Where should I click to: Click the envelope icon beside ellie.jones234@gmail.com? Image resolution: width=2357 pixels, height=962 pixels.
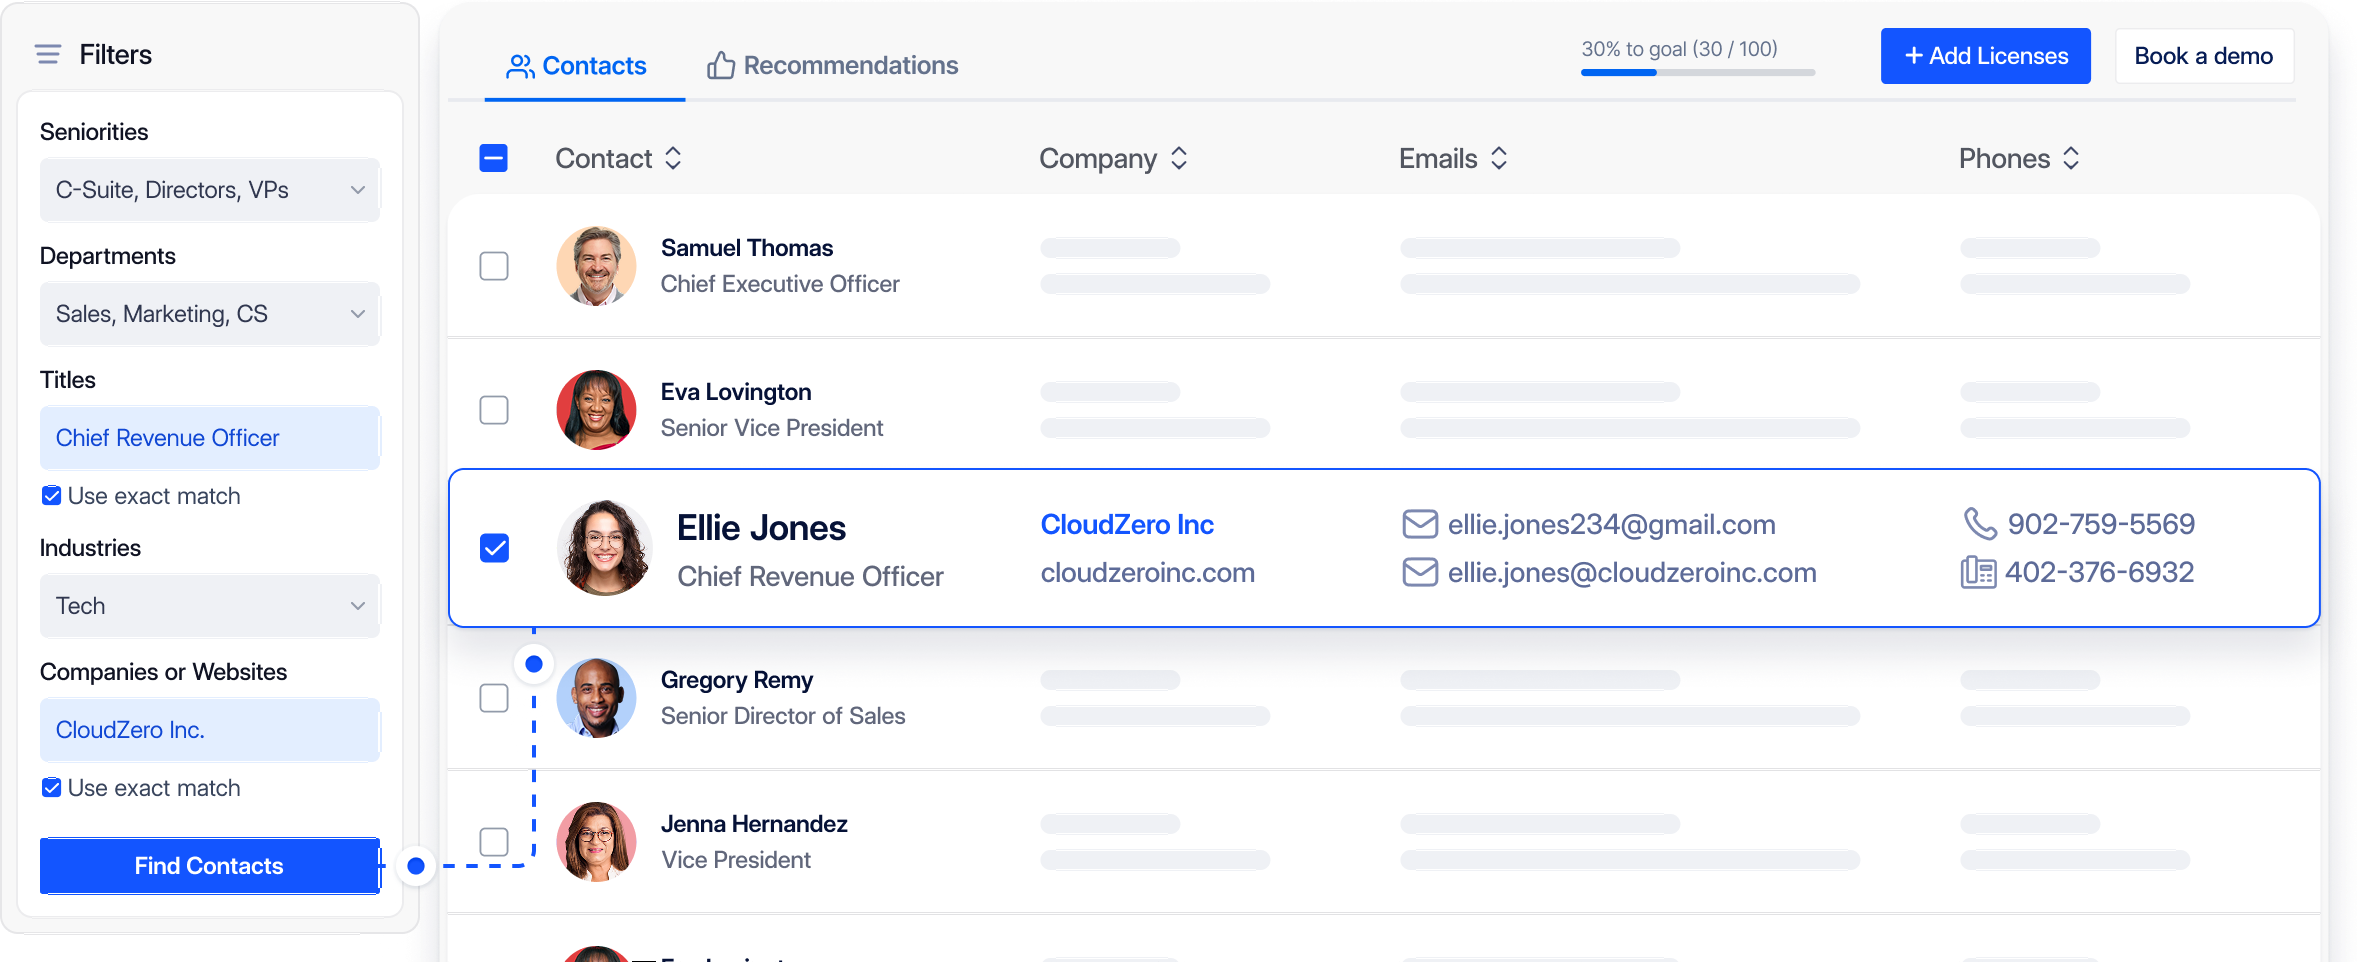pos(1420,524)
